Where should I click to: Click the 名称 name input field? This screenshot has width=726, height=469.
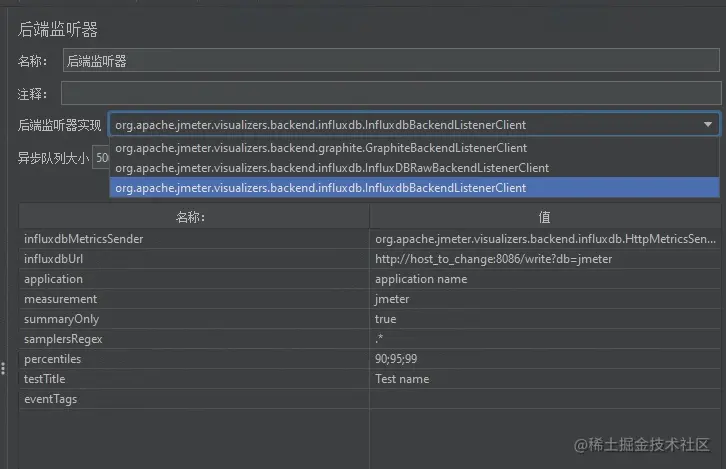coord(391,60)
